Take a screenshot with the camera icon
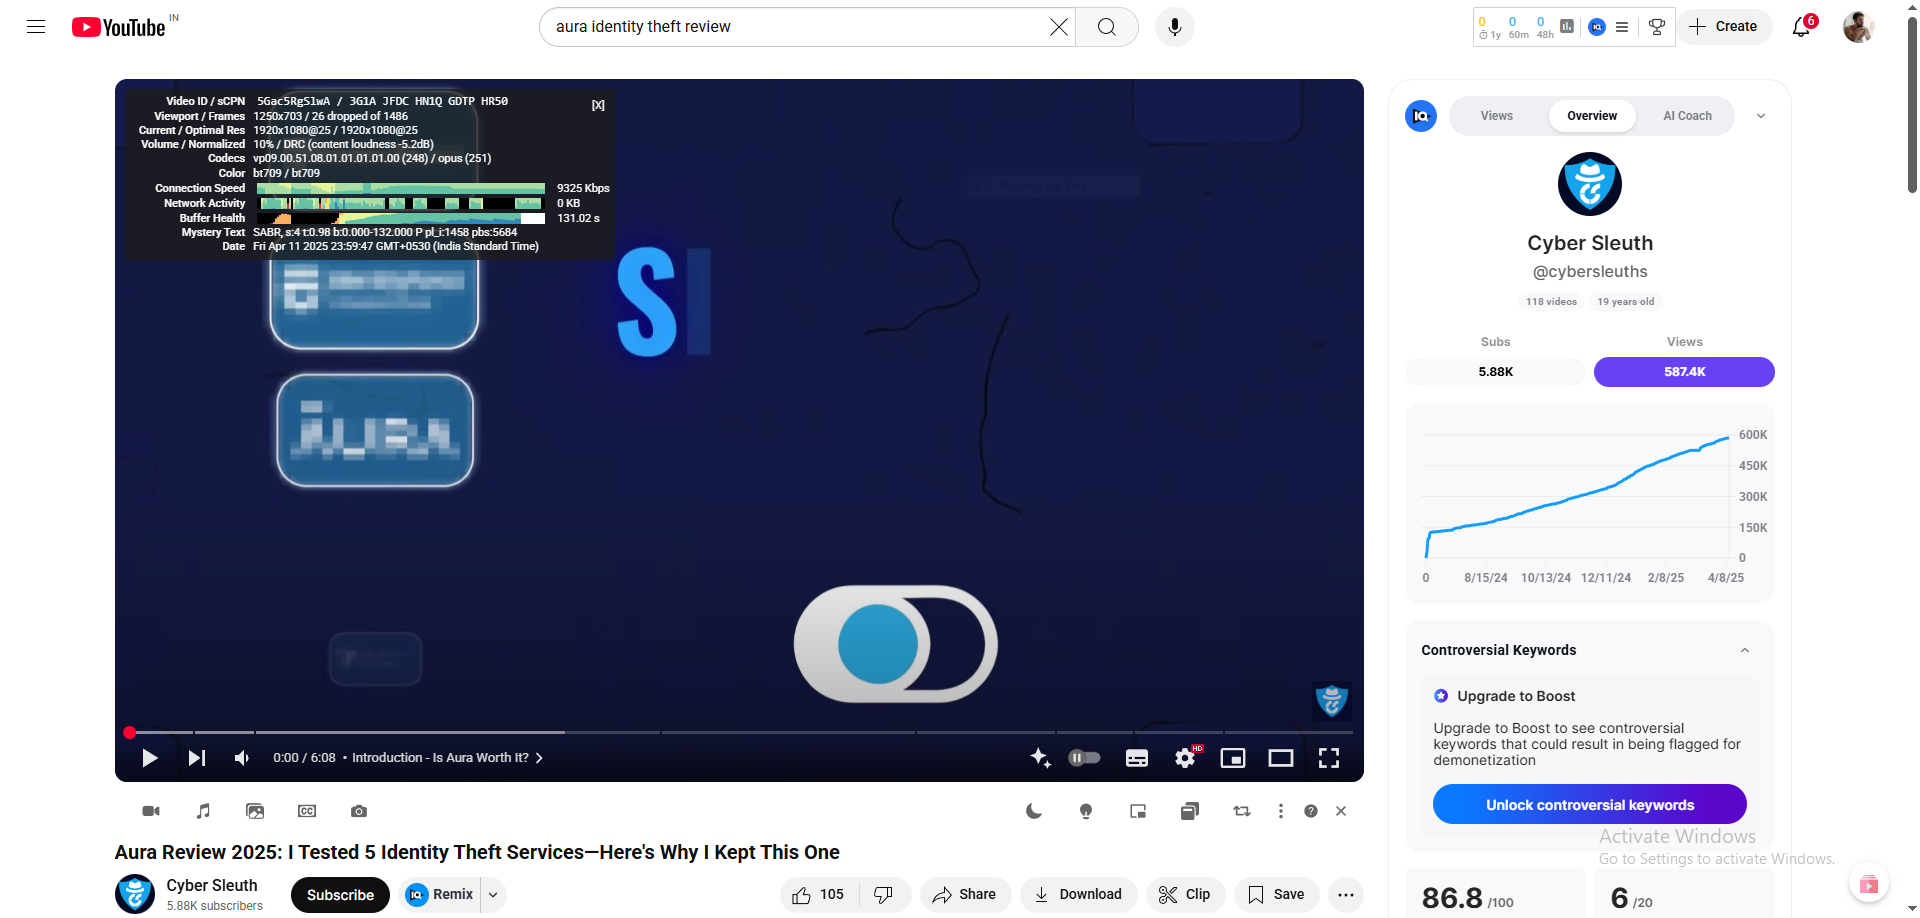The width and height of the screenshot is (1920, 918). [x=359, y=811]
